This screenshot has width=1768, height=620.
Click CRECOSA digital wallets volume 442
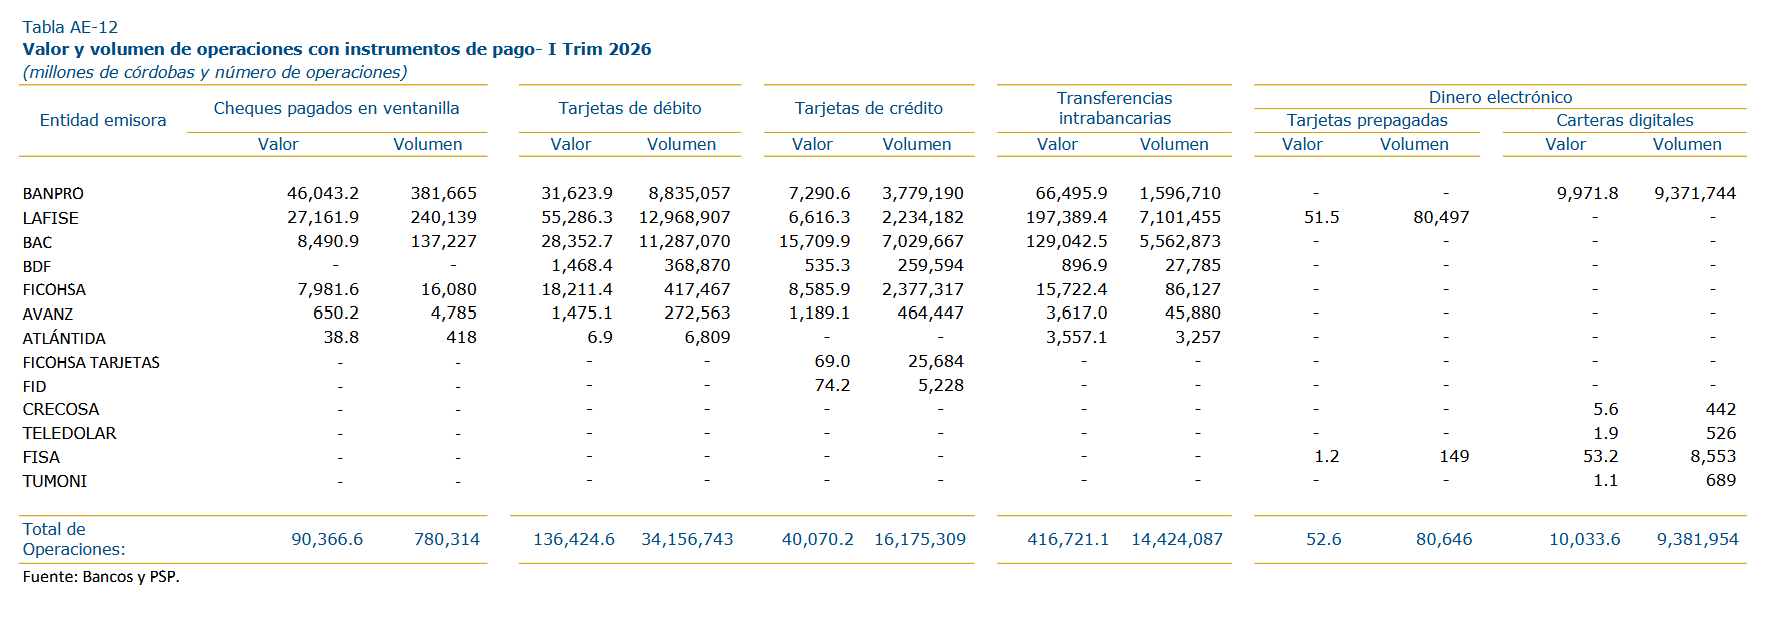click(x=1720, y=409)
